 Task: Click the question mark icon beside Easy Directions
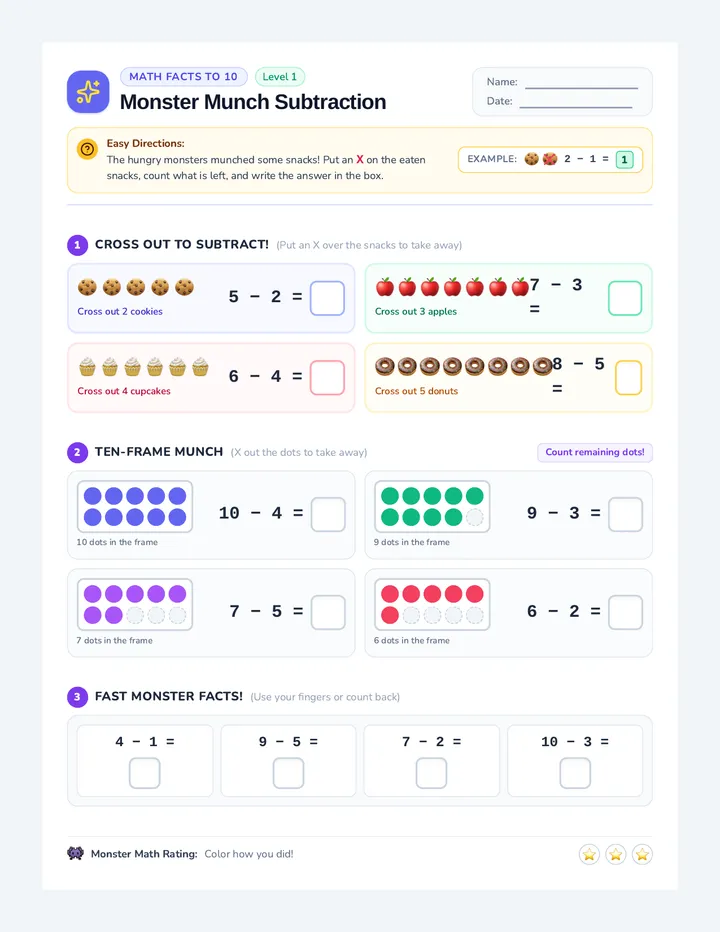point(87,149)
